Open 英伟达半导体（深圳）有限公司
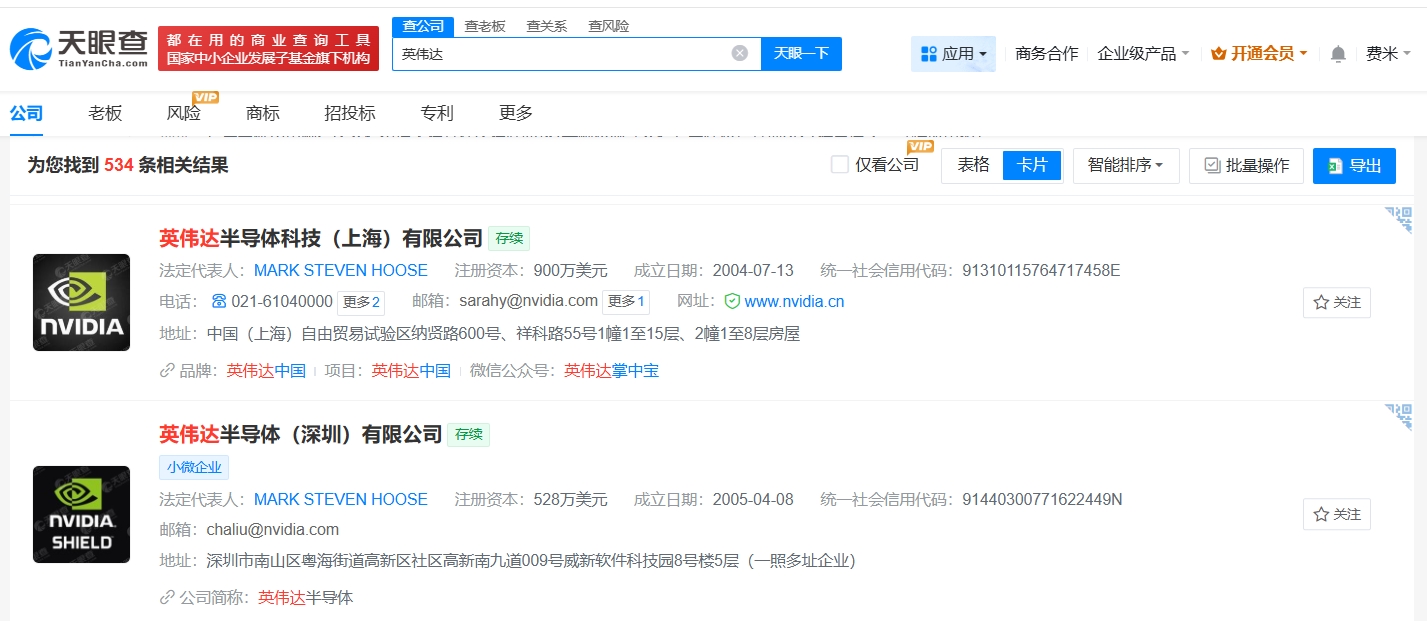This screenshot has width=1427, height=621. pos(300,434)
